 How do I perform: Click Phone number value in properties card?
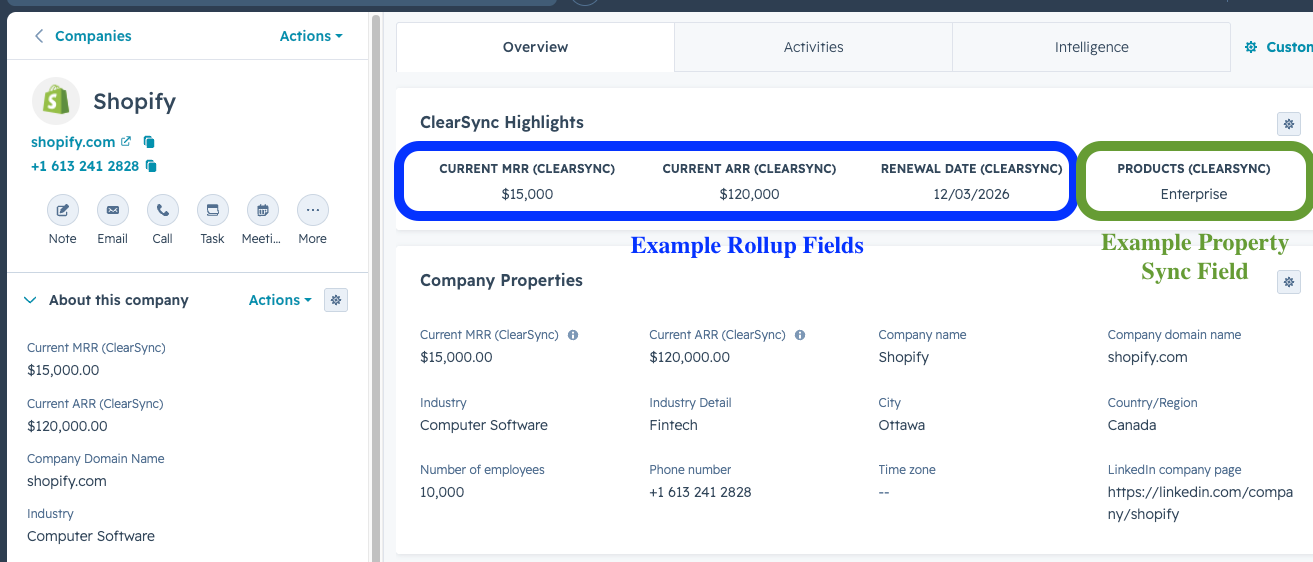tap(700, 492)
